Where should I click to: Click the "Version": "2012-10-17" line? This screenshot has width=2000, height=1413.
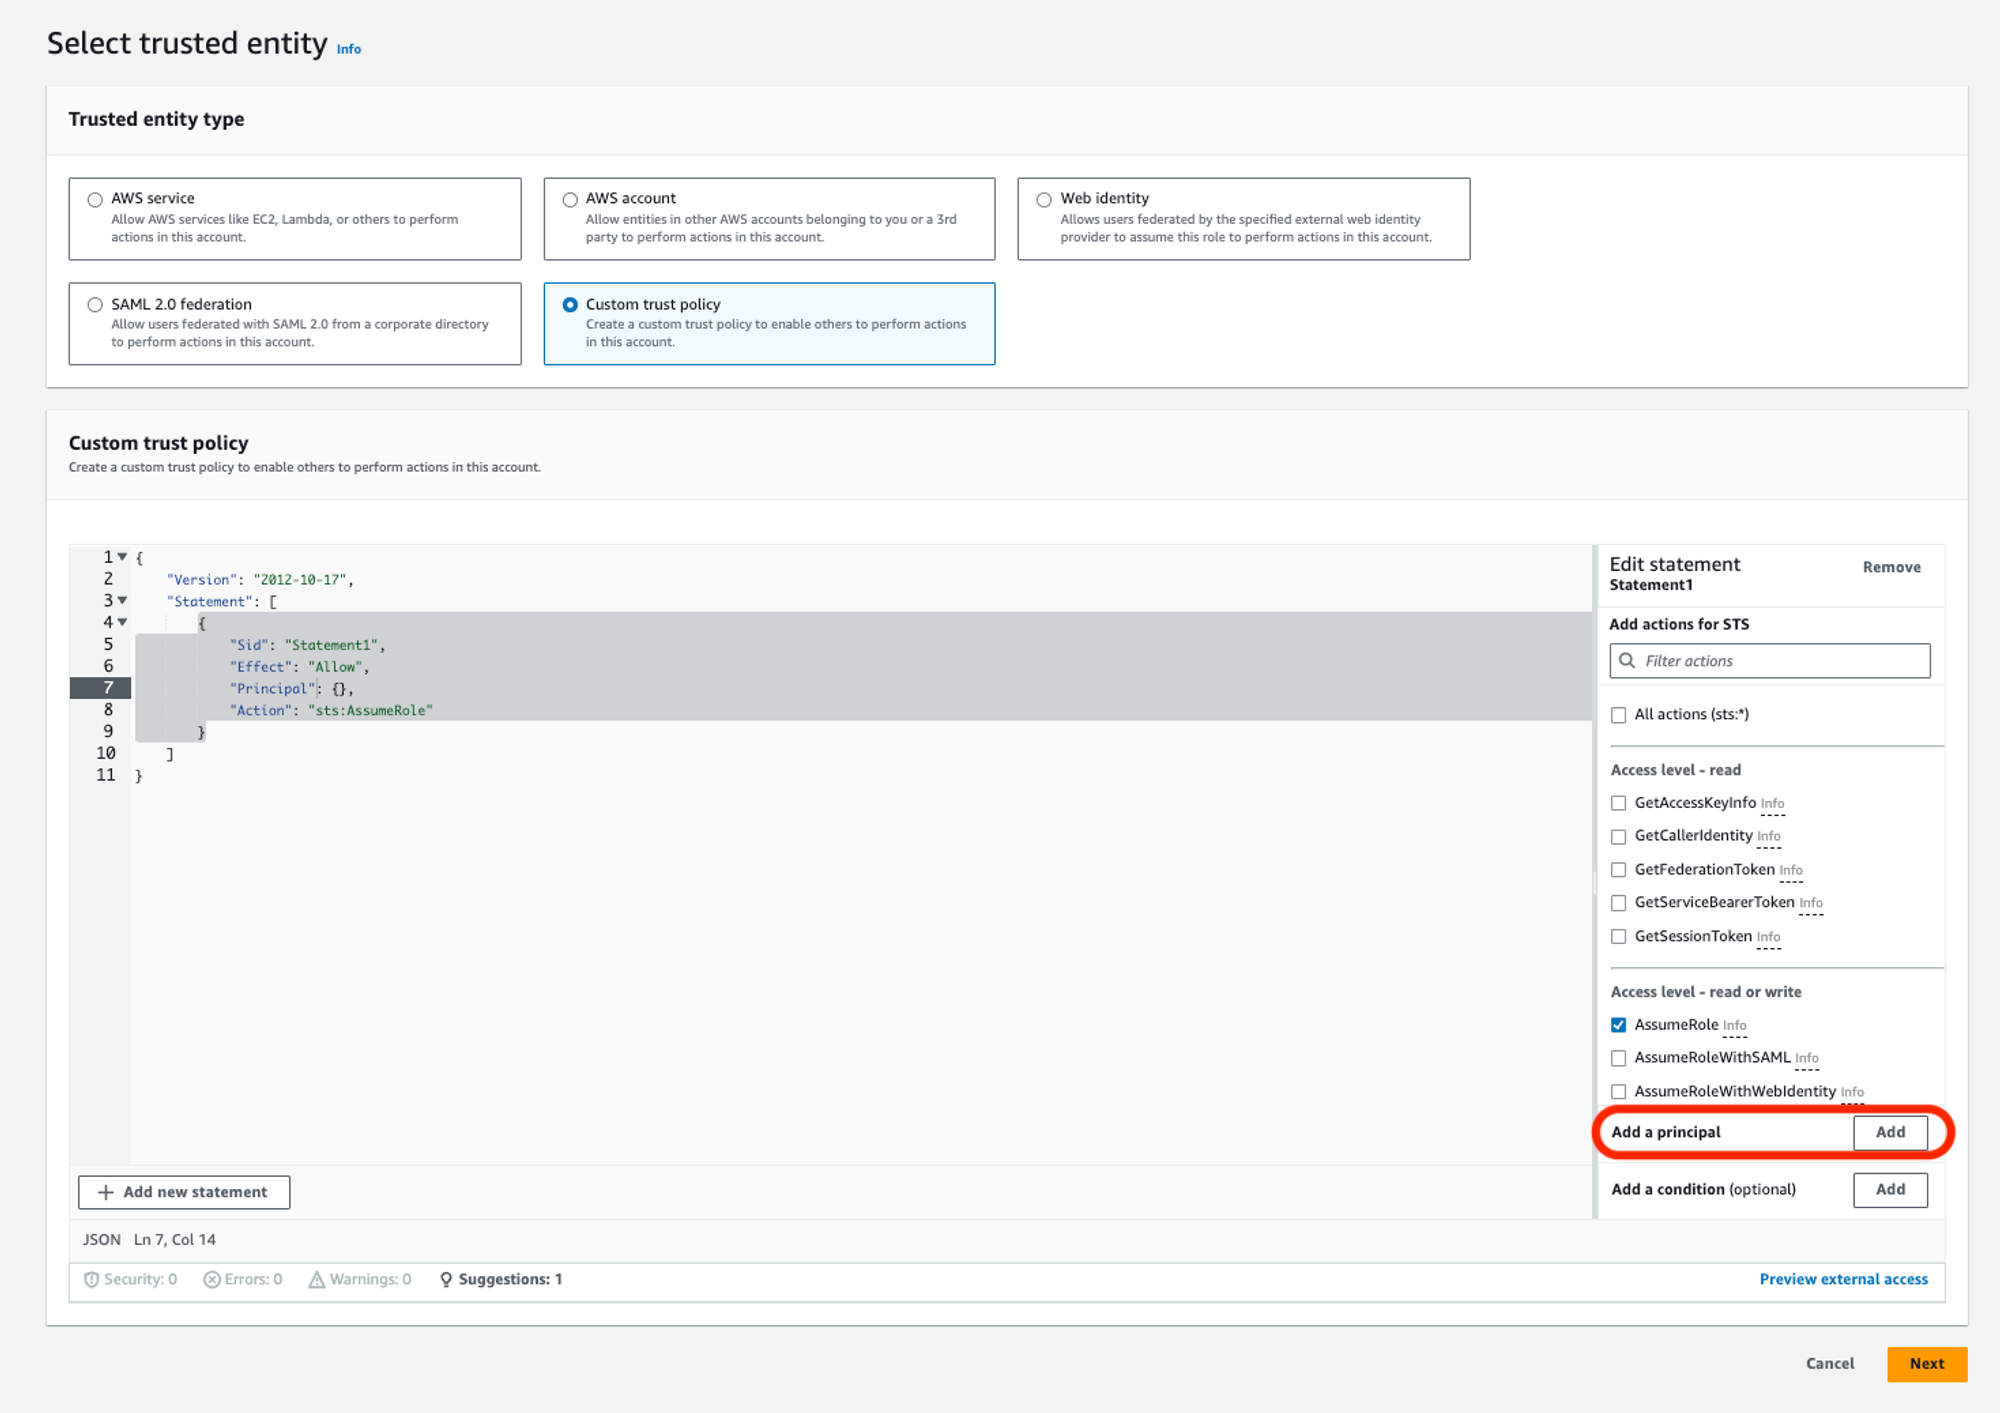click(260, 580)
